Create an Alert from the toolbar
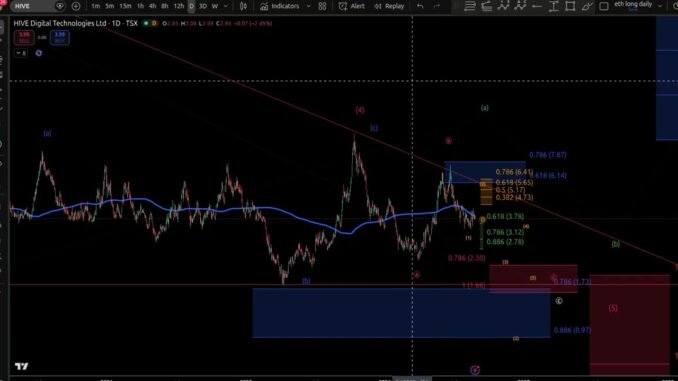The image size is (678, 381). pyautogui.click(x=352, y=6)
